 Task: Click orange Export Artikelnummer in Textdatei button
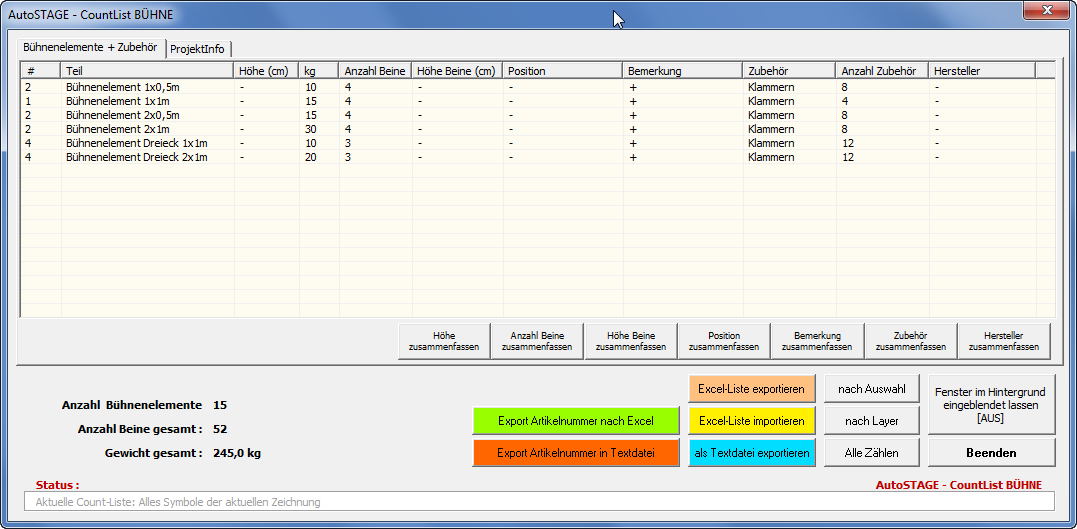point(575,453)
